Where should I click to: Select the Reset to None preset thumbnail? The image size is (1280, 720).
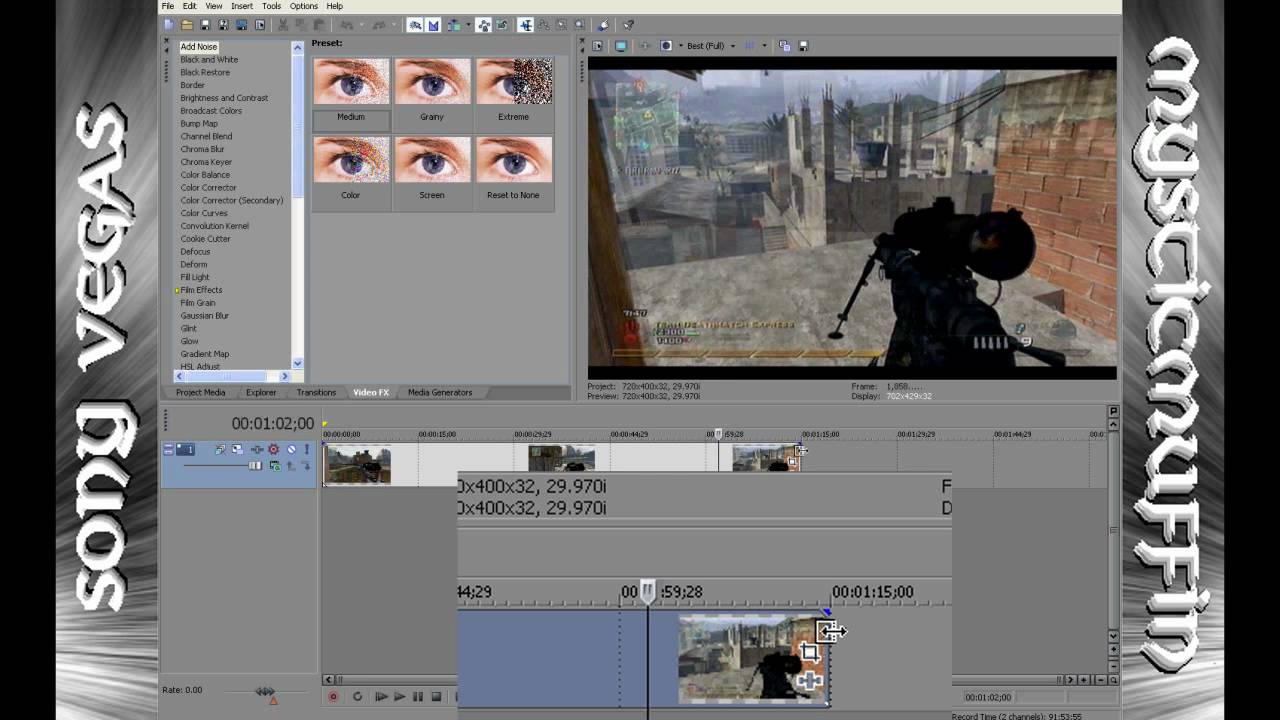point(513,160)
